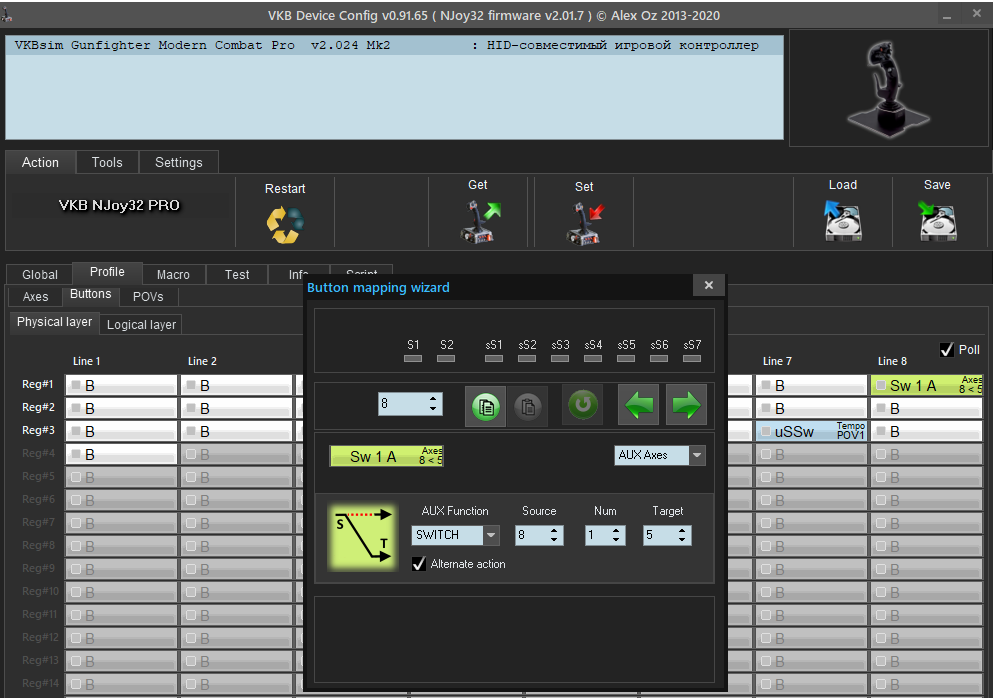This screenshot has height=698, width=993.
Task: Open the Tools tab
Action: tap(107, 162)
